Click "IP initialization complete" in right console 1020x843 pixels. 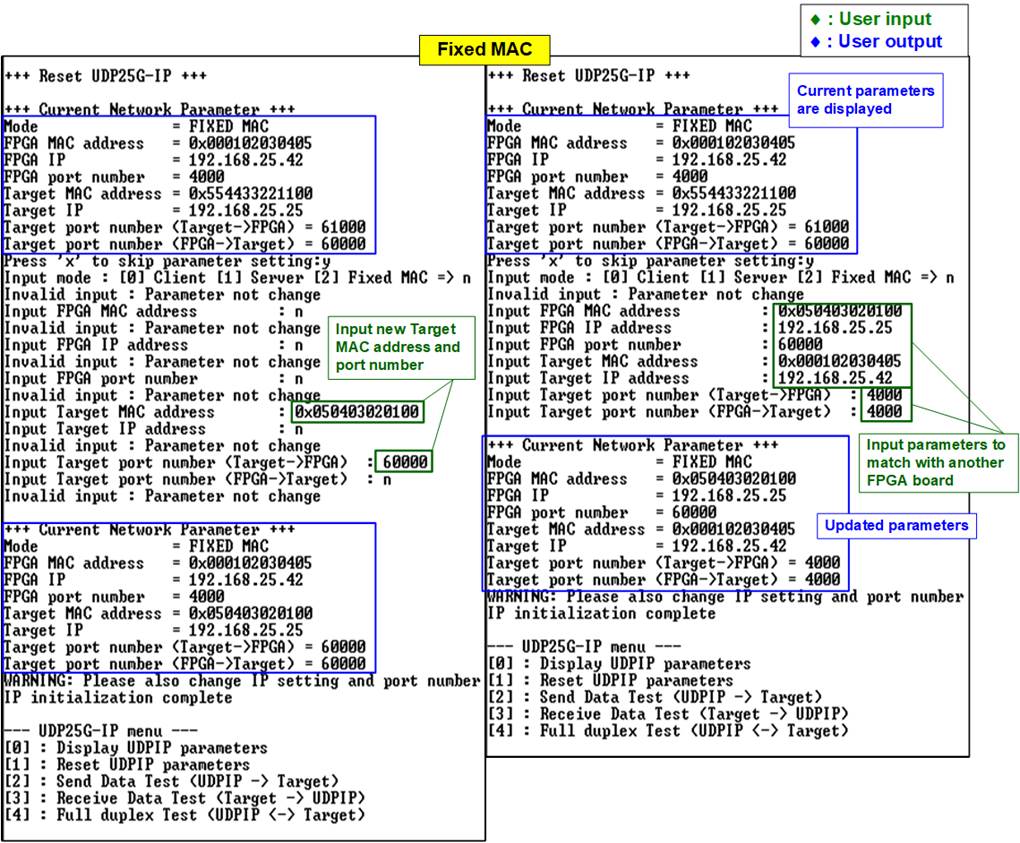click(x=602, y=614)
